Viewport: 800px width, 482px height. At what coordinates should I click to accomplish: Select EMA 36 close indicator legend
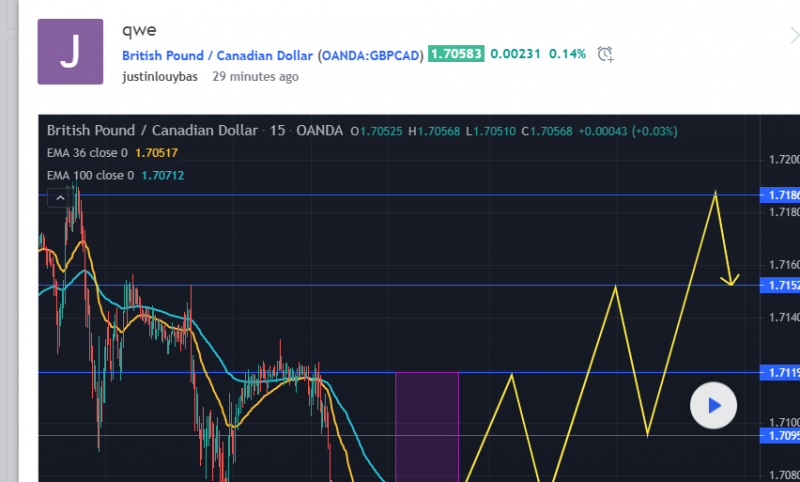tap(88, 153)
